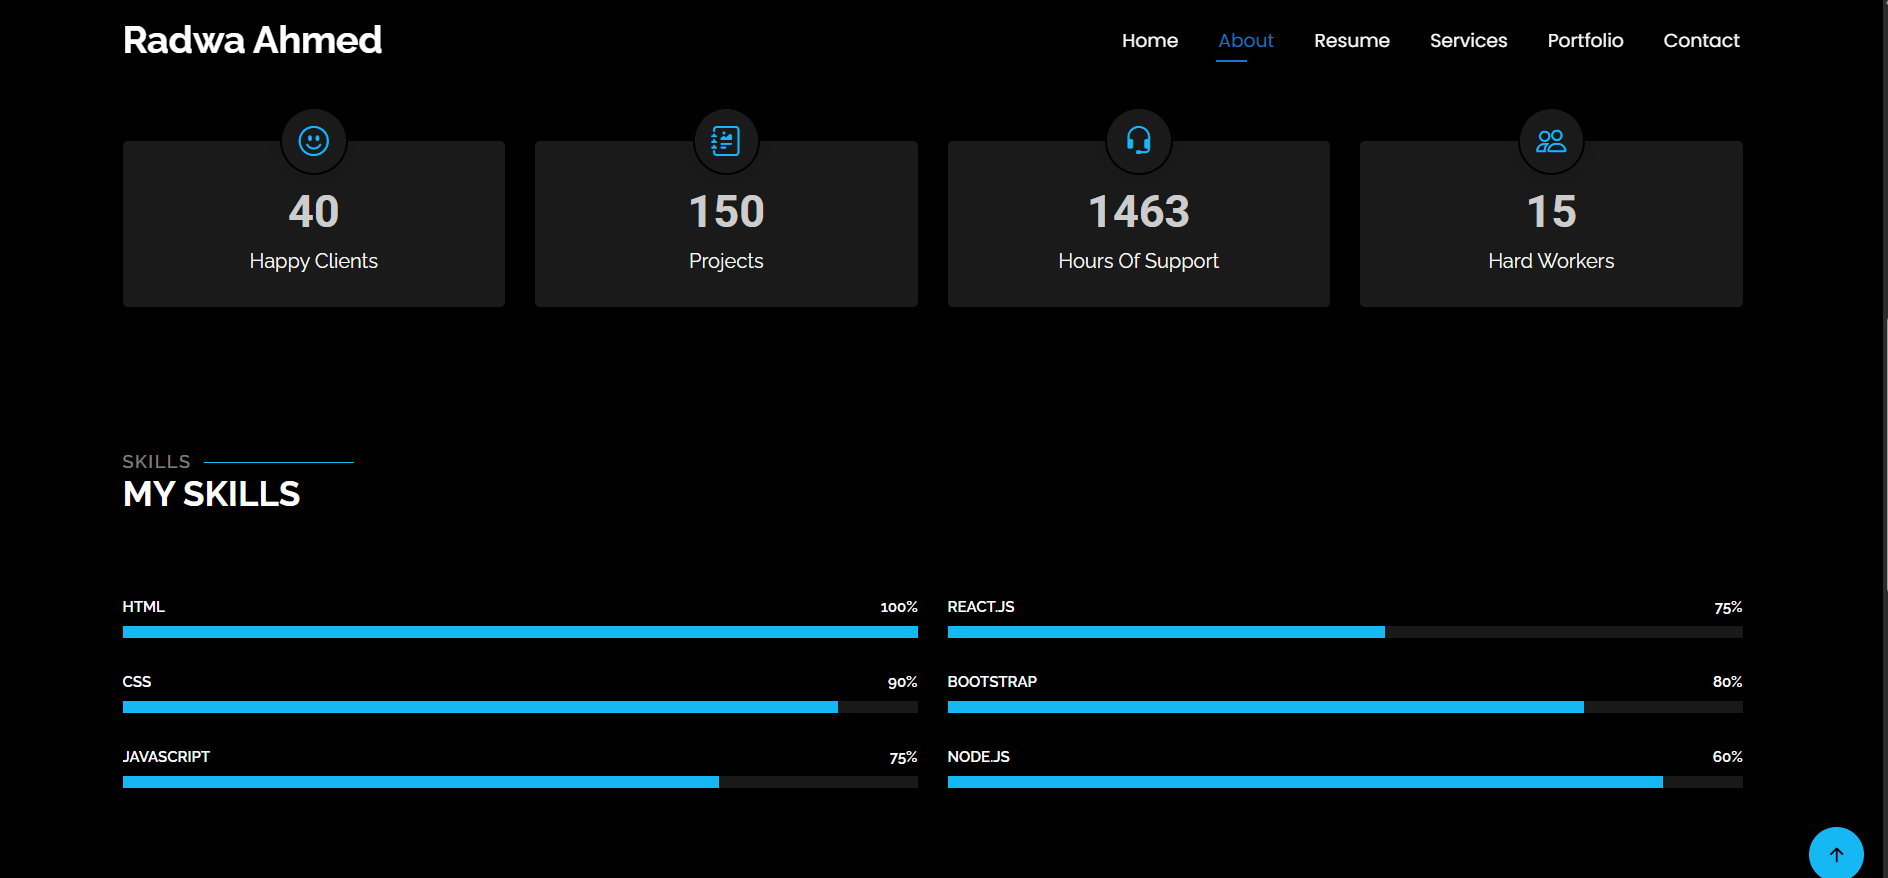Click the headset Hours Of Support icon

click(x=1138, y=141)
